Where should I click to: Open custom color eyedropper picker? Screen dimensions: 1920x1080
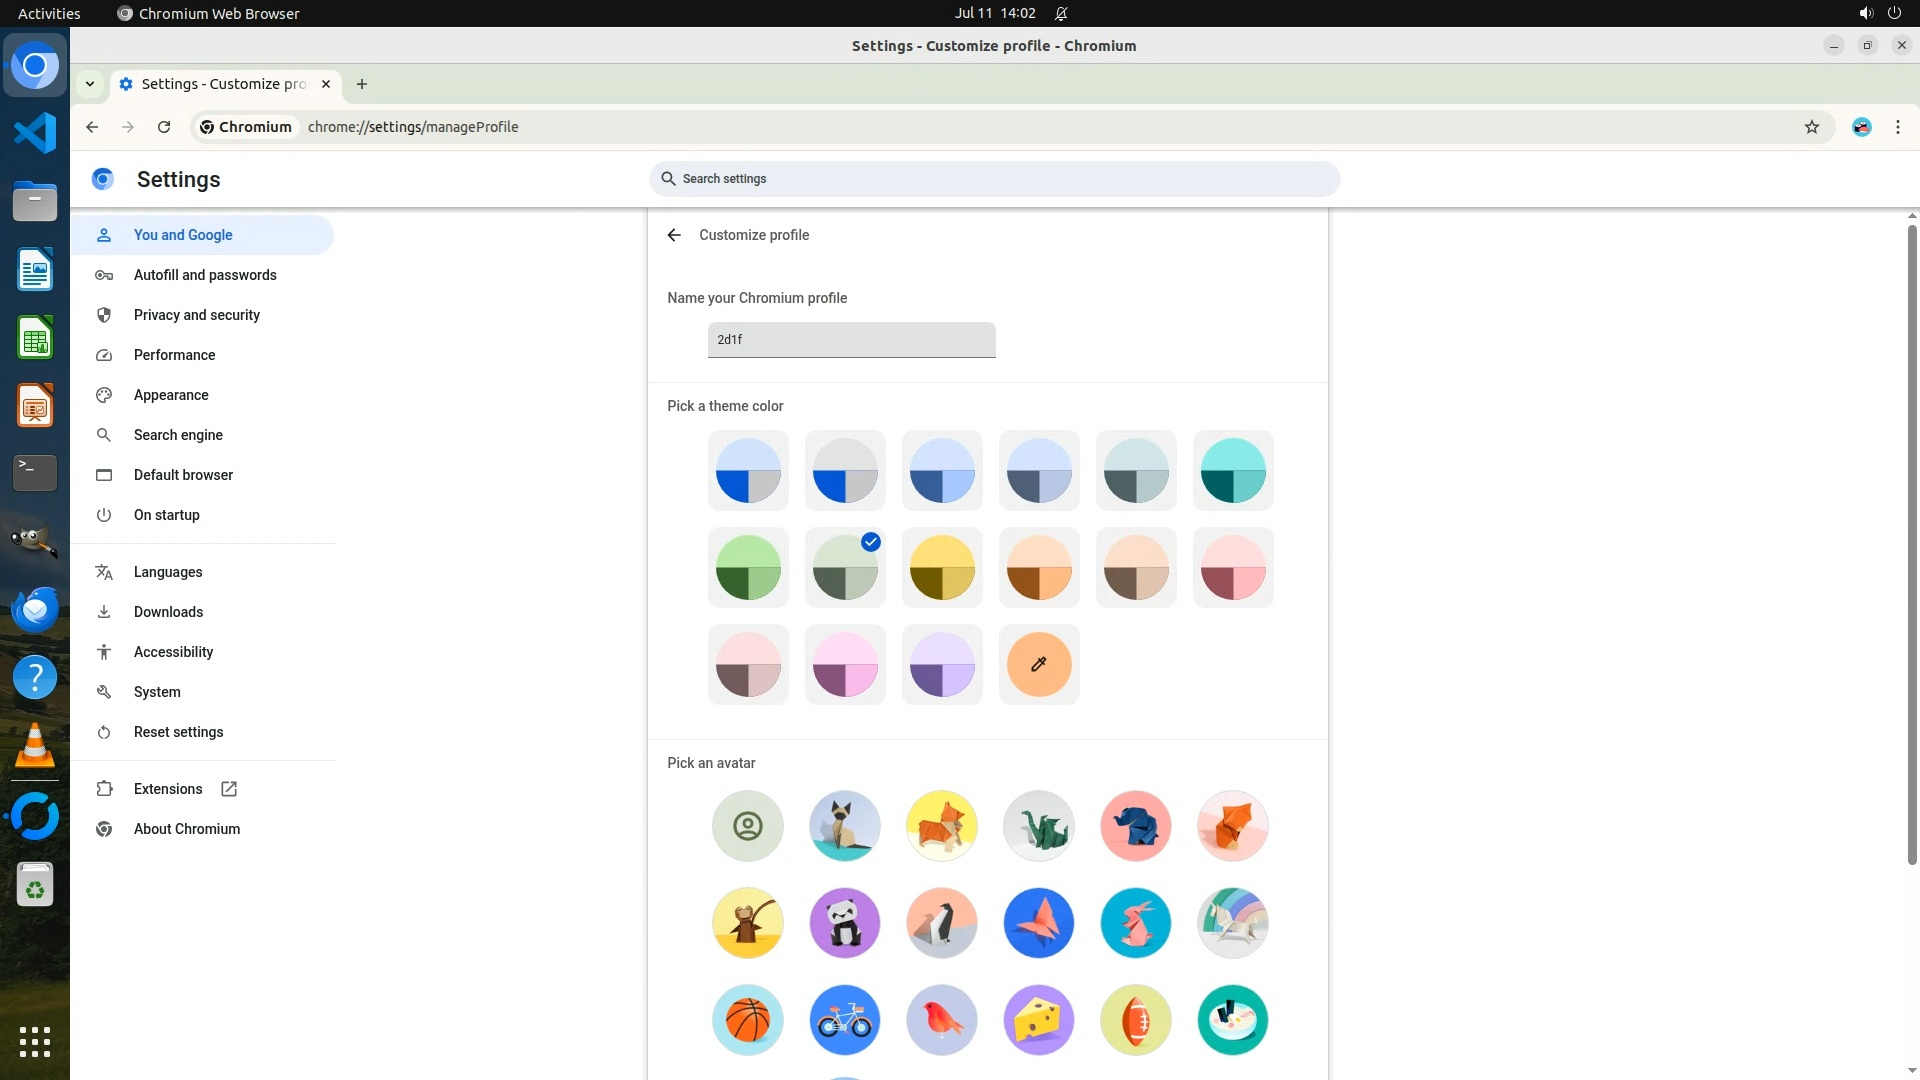1038,665
